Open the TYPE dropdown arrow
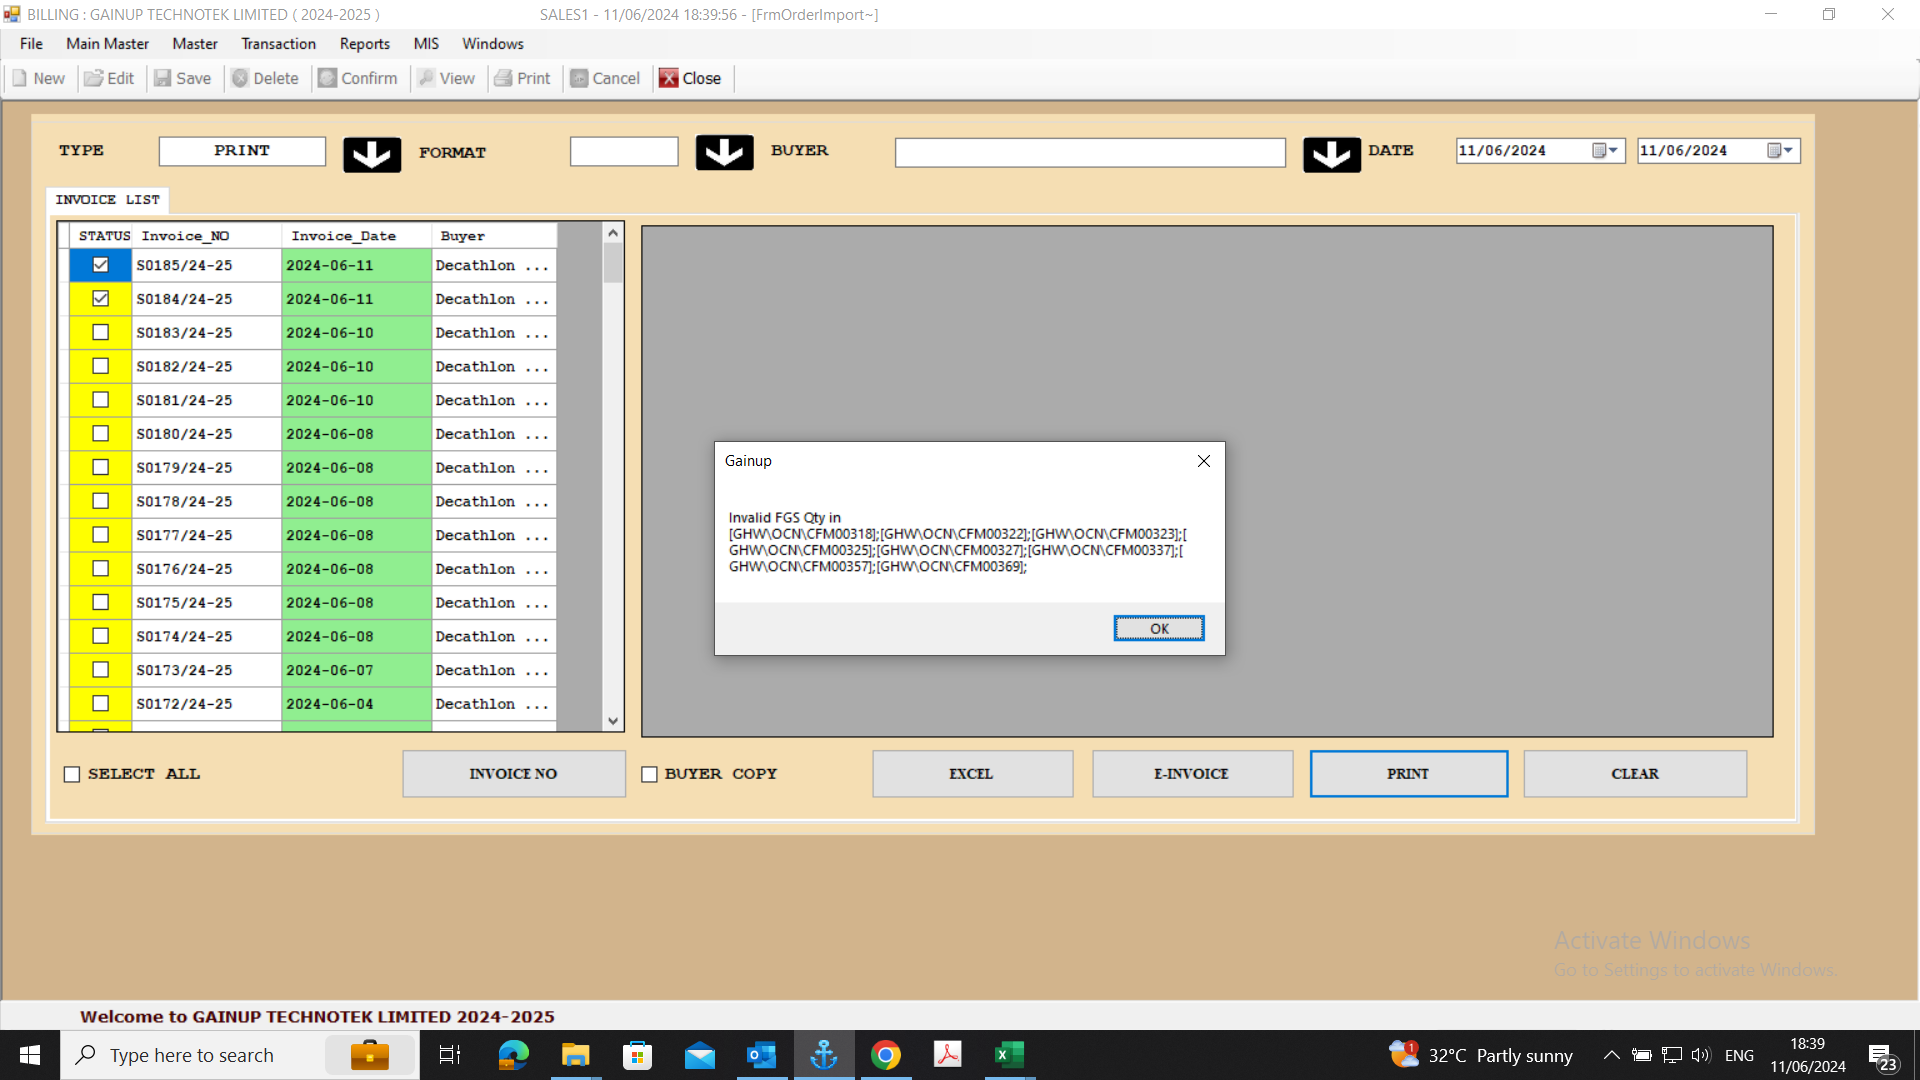 [372, 154]
